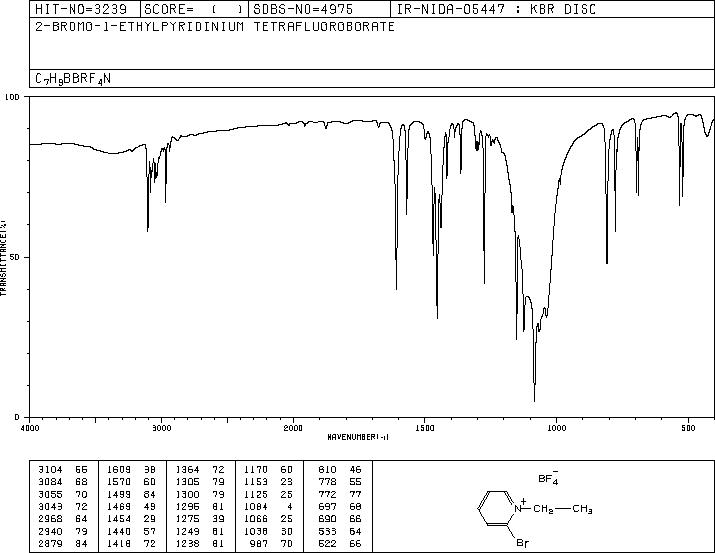
Task: Choose the 1038 table cell
Action: 256,531
